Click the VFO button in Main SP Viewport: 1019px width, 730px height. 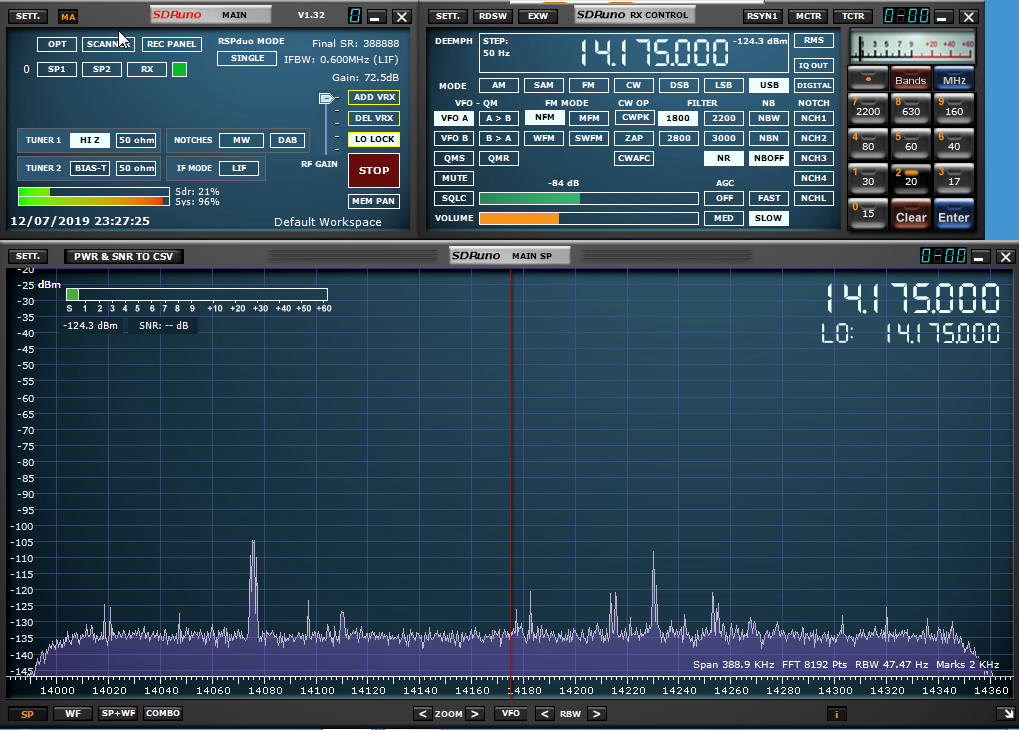click(x=511, y=714)
